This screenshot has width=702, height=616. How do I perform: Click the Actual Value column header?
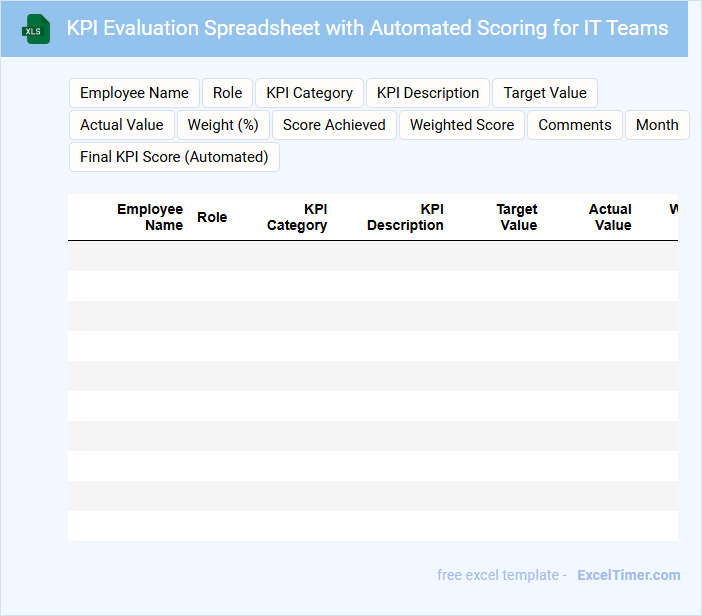(x=610, y=217)
